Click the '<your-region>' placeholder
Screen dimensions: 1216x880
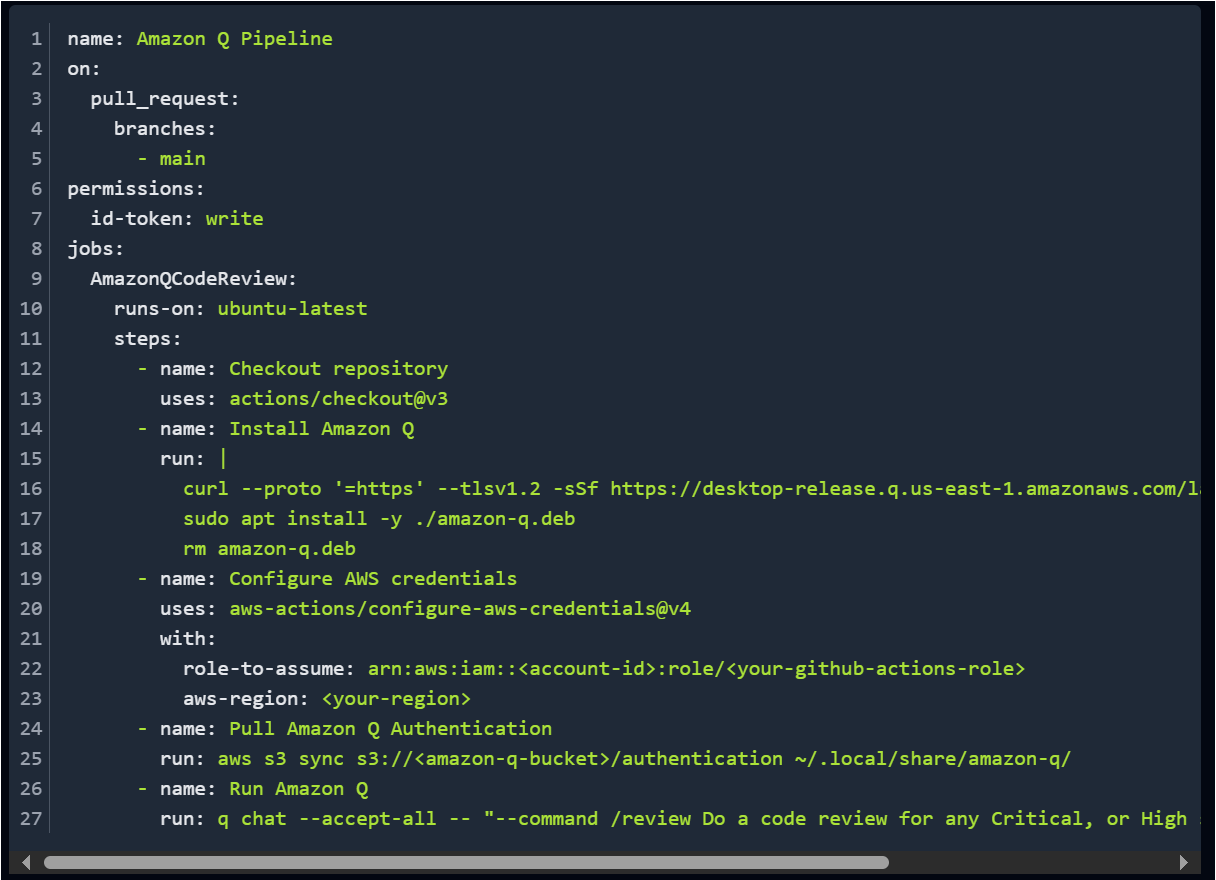397,699
